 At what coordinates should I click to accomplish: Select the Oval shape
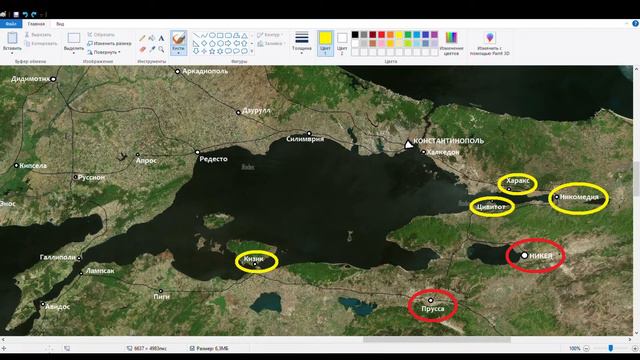(x=212, y=36)
